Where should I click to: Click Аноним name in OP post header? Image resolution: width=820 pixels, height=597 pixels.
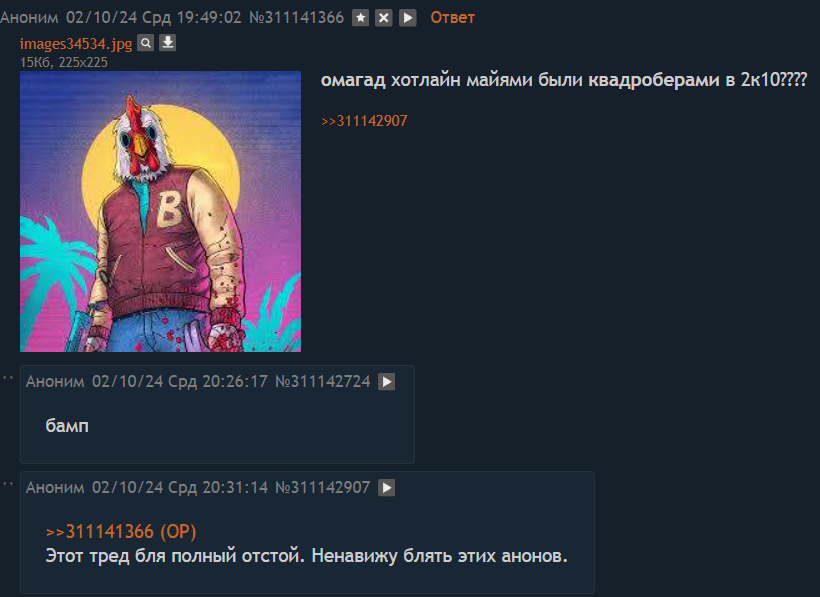(x=29, y=18)
